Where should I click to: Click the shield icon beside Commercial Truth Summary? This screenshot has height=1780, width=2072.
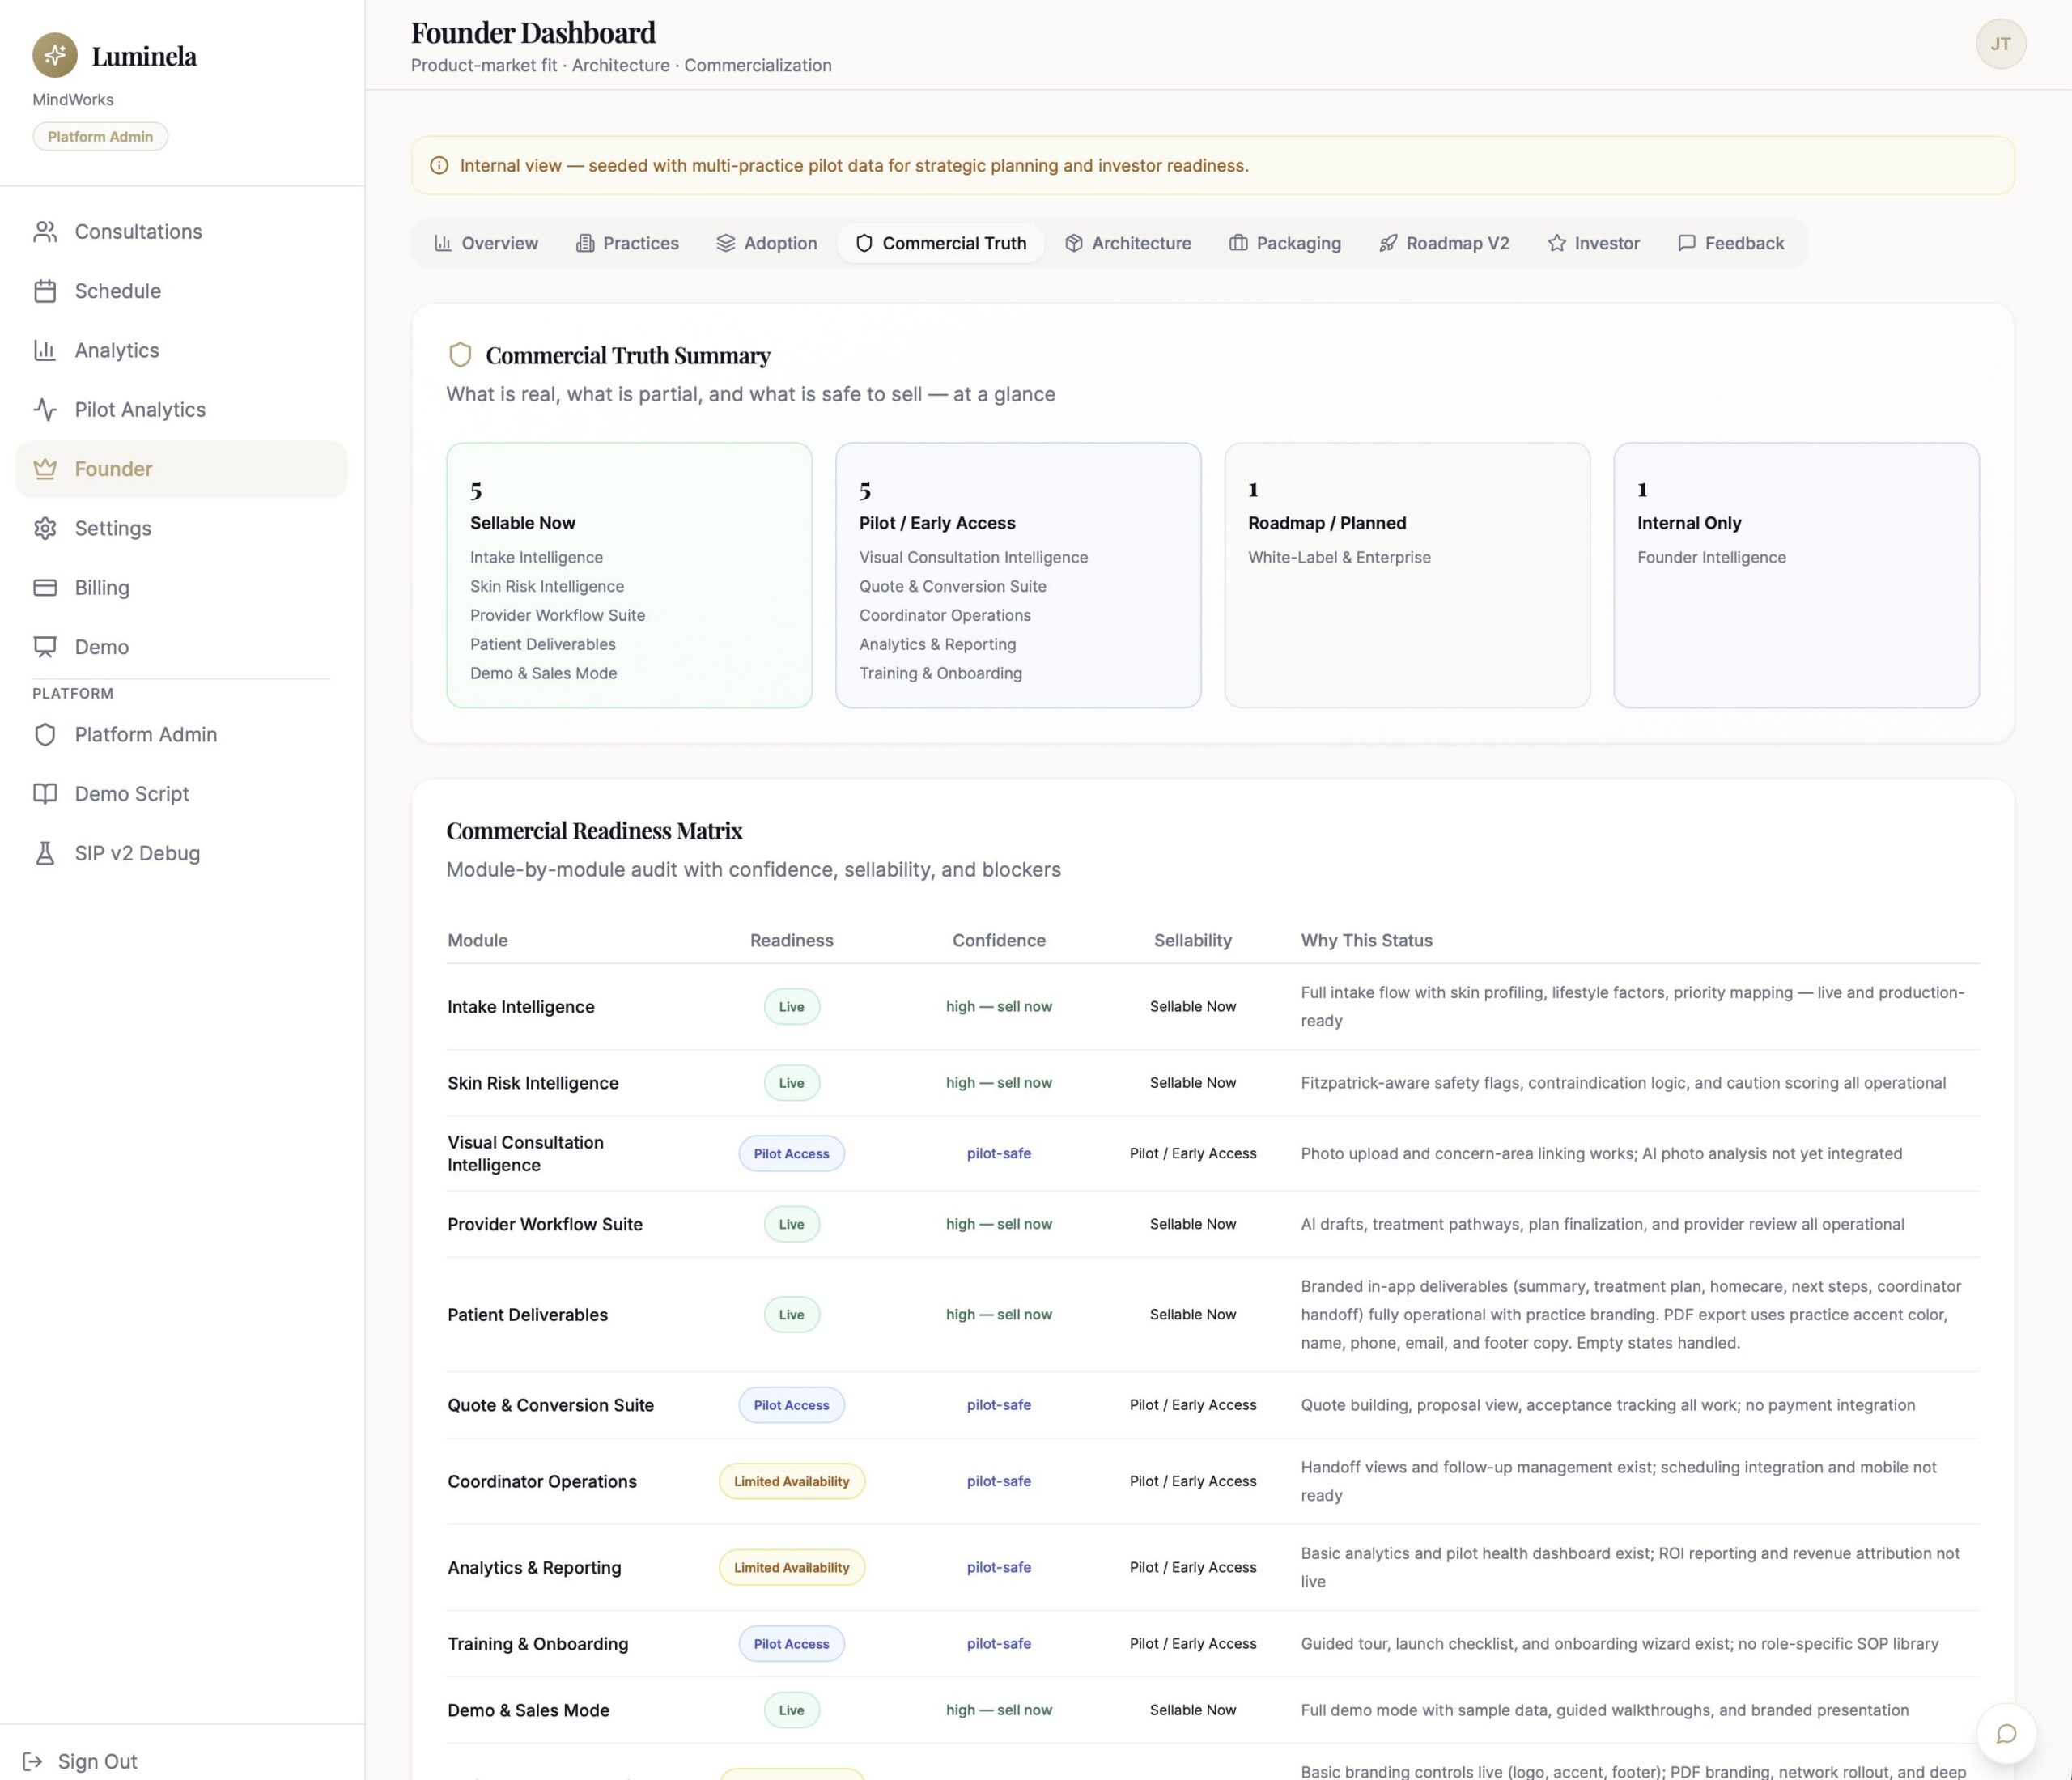point(460,355)
